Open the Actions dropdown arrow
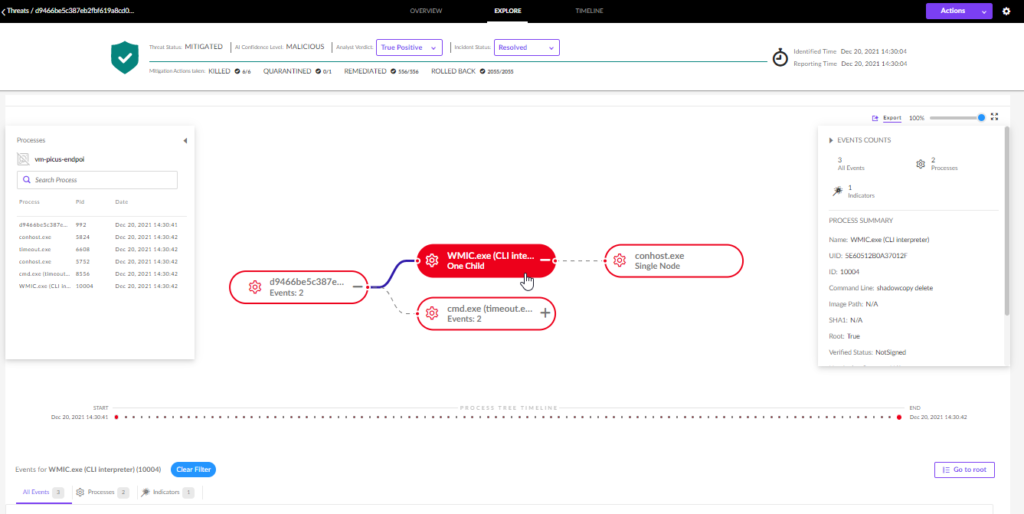This screenshot has height=514, width=1024. tap(984, 11)
